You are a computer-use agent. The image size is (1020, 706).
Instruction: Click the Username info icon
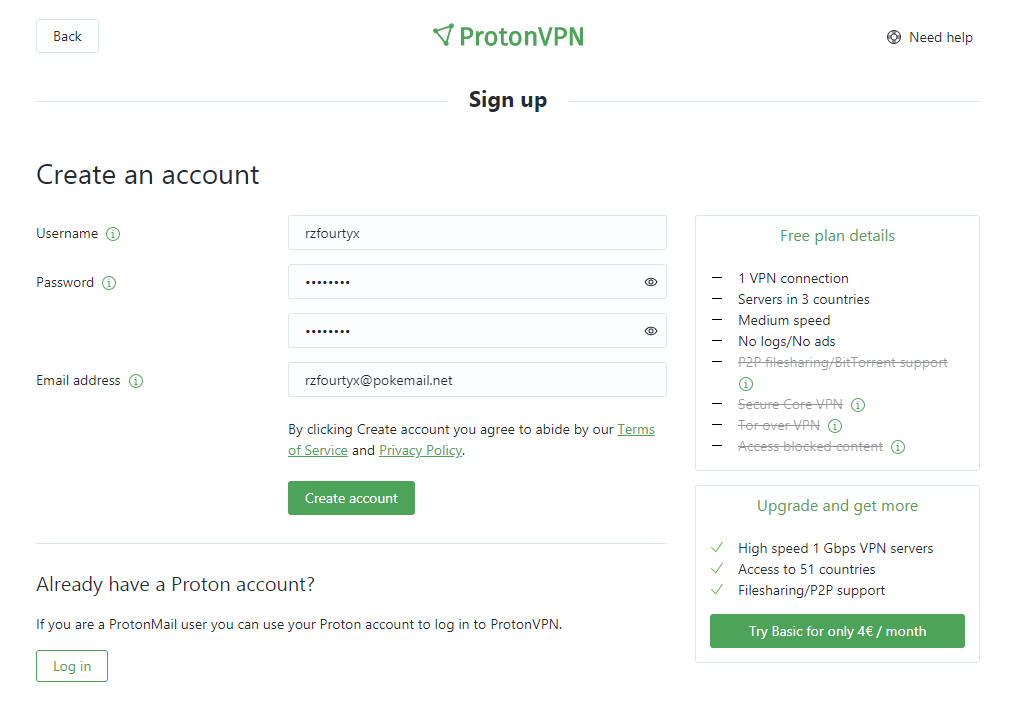(x=113, y=234)
